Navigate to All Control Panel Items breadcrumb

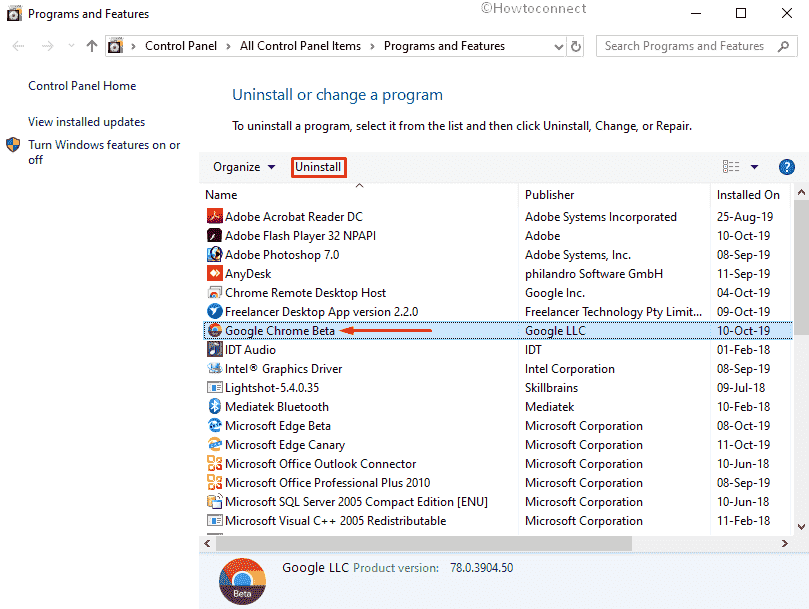[x=300, y=46]
